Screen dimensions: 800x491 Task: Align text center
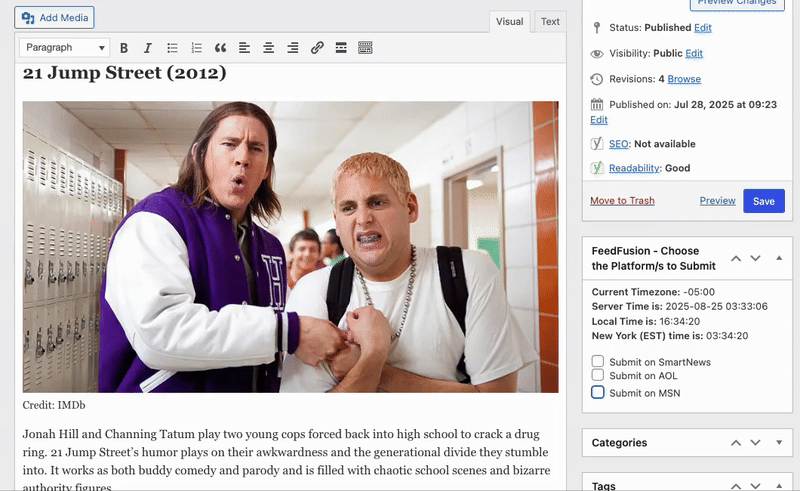(x=268, y=48)
